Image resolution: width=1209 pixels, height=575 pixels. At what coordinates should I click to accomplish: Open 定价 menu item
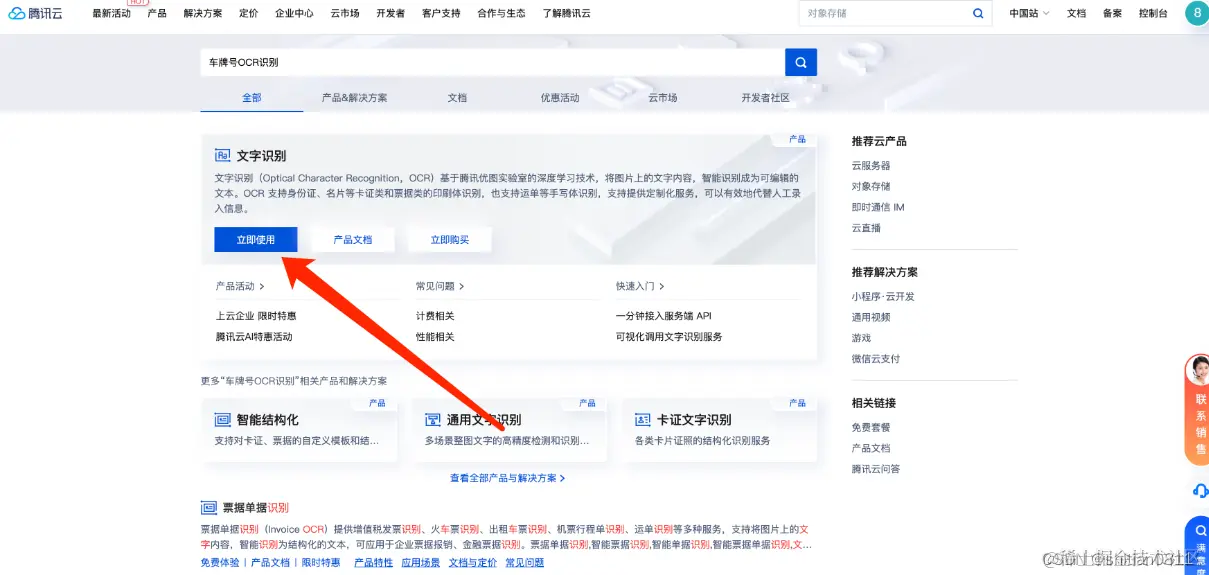[x=249, y=13]
